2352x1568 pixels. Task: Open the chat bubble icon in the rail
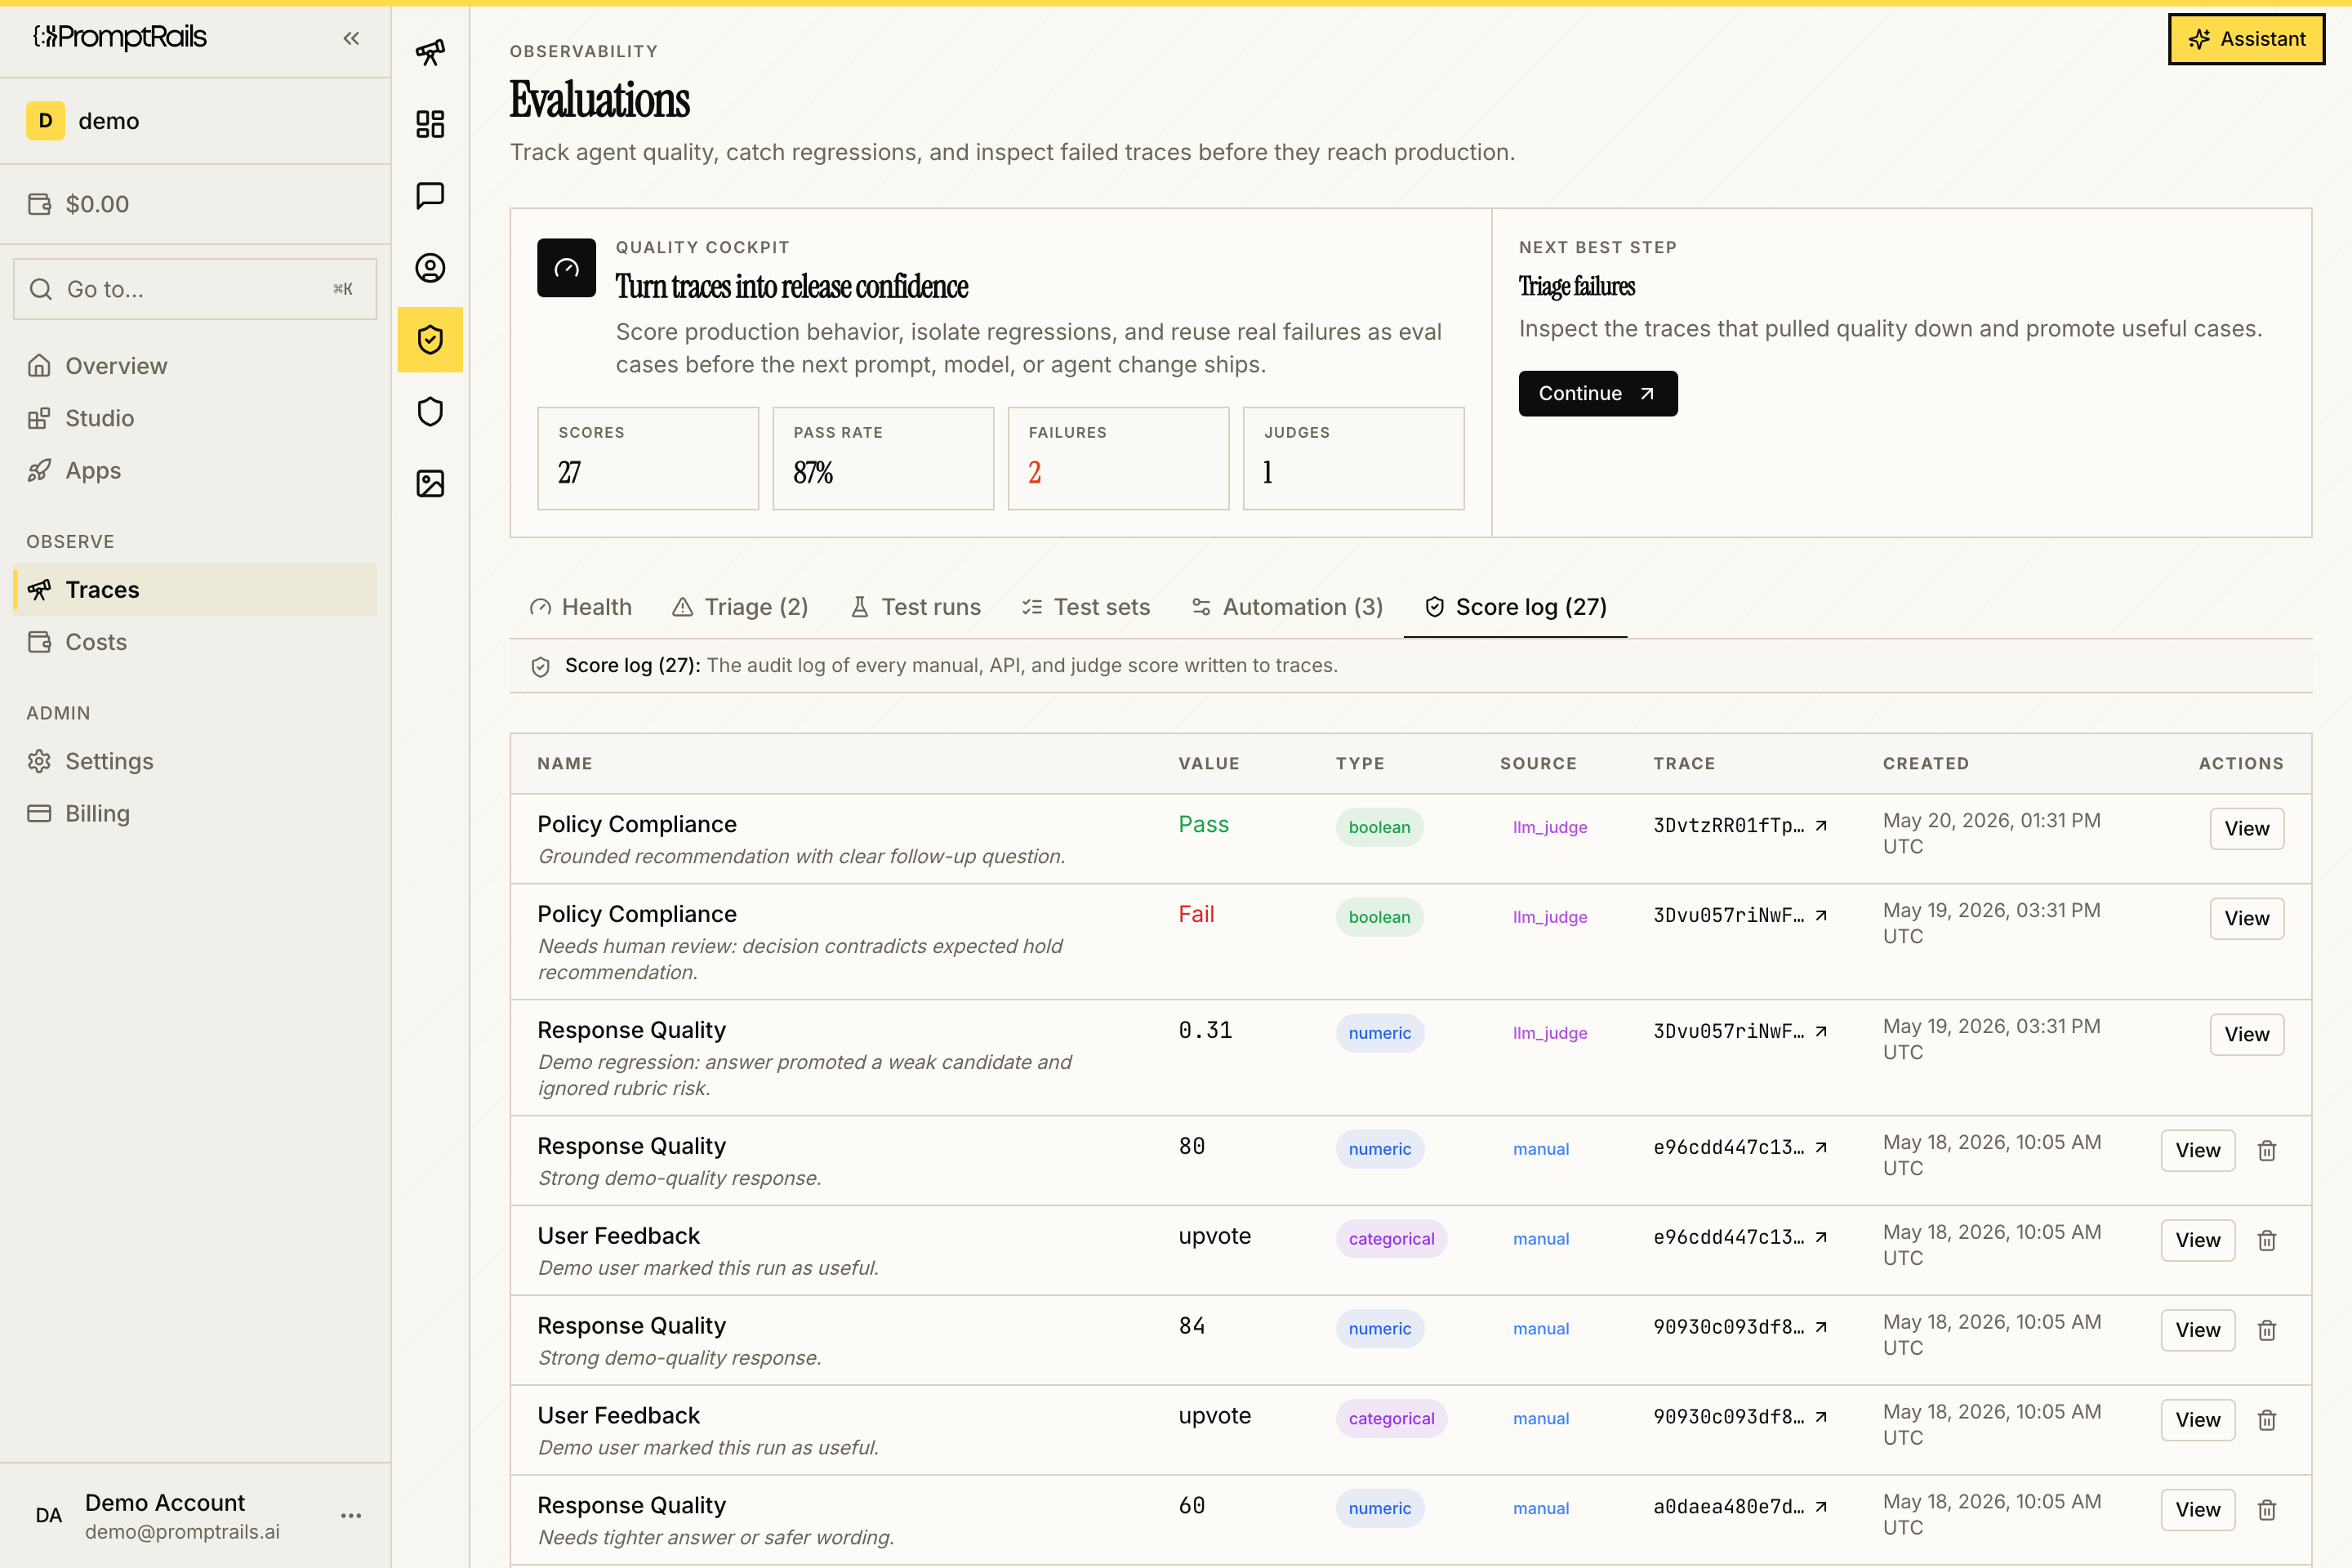click(x=430, y=196)
